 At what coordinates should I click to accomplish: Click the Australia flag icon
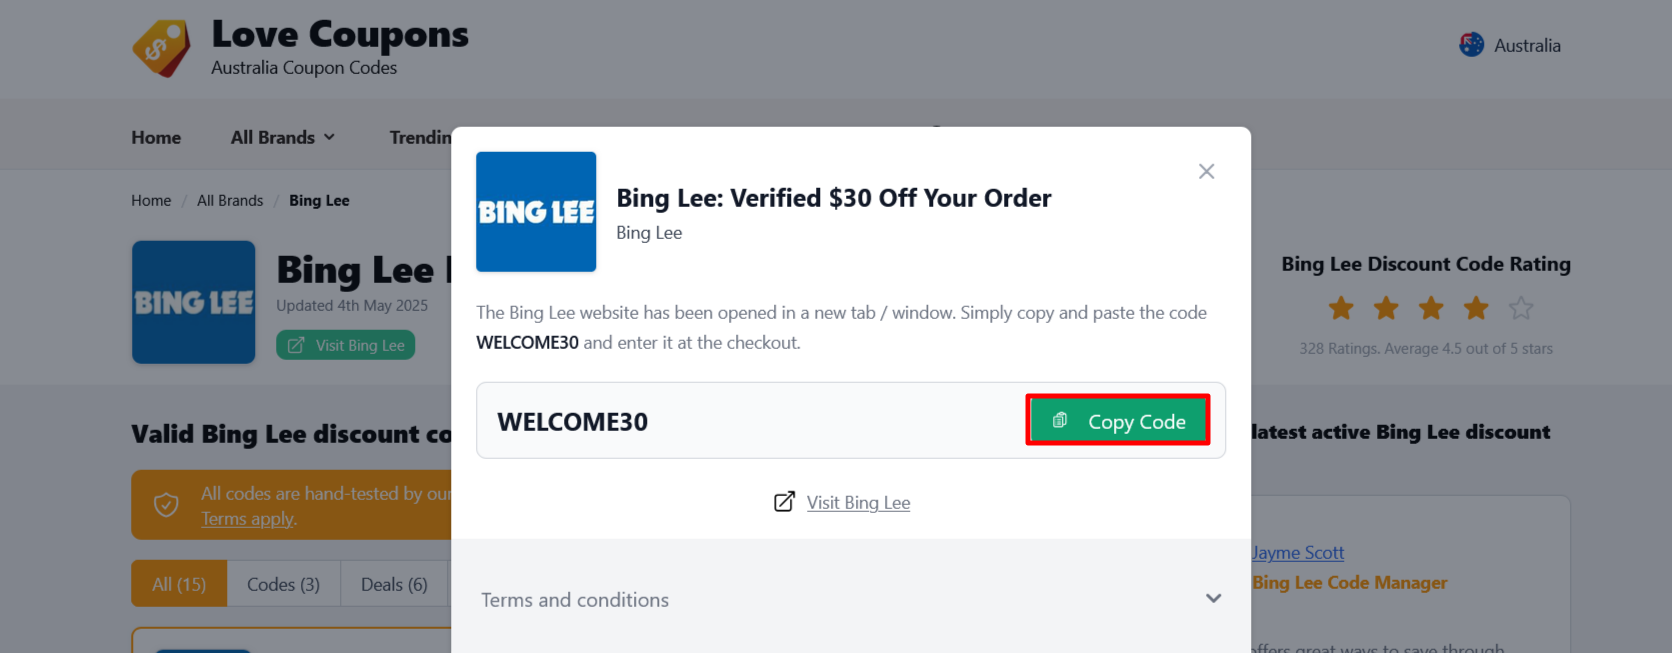pyautogui.click(x=1470, y=44)
